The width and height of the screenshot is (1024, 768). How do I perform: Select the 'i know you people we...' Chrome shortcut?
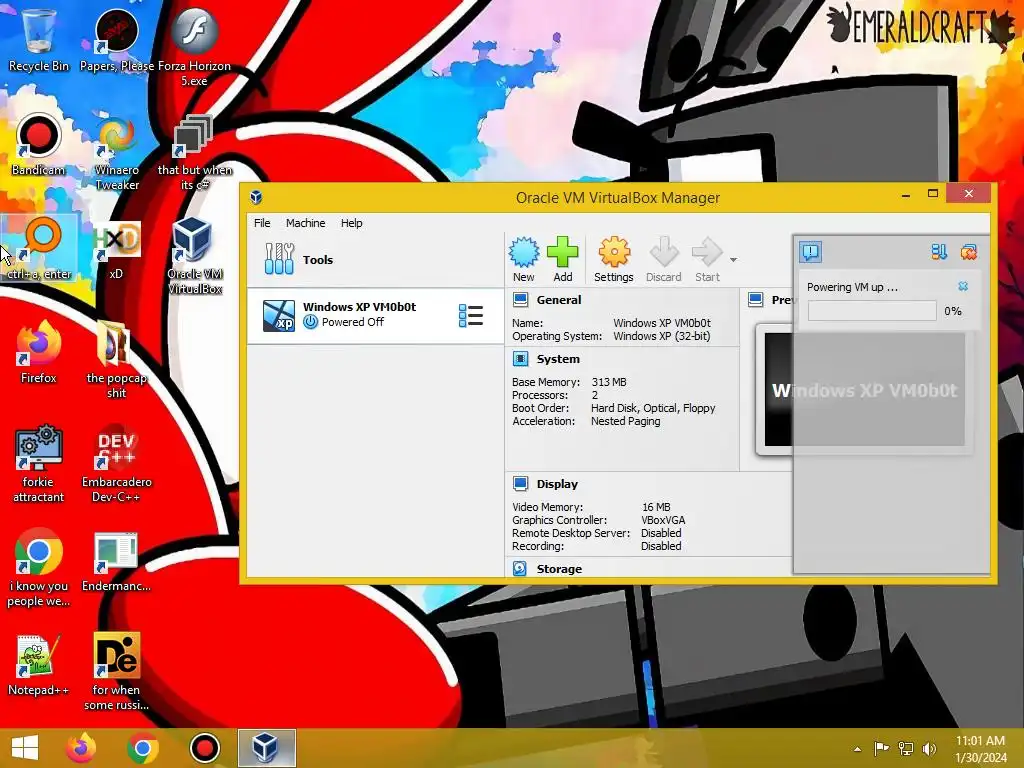[39, 568]
